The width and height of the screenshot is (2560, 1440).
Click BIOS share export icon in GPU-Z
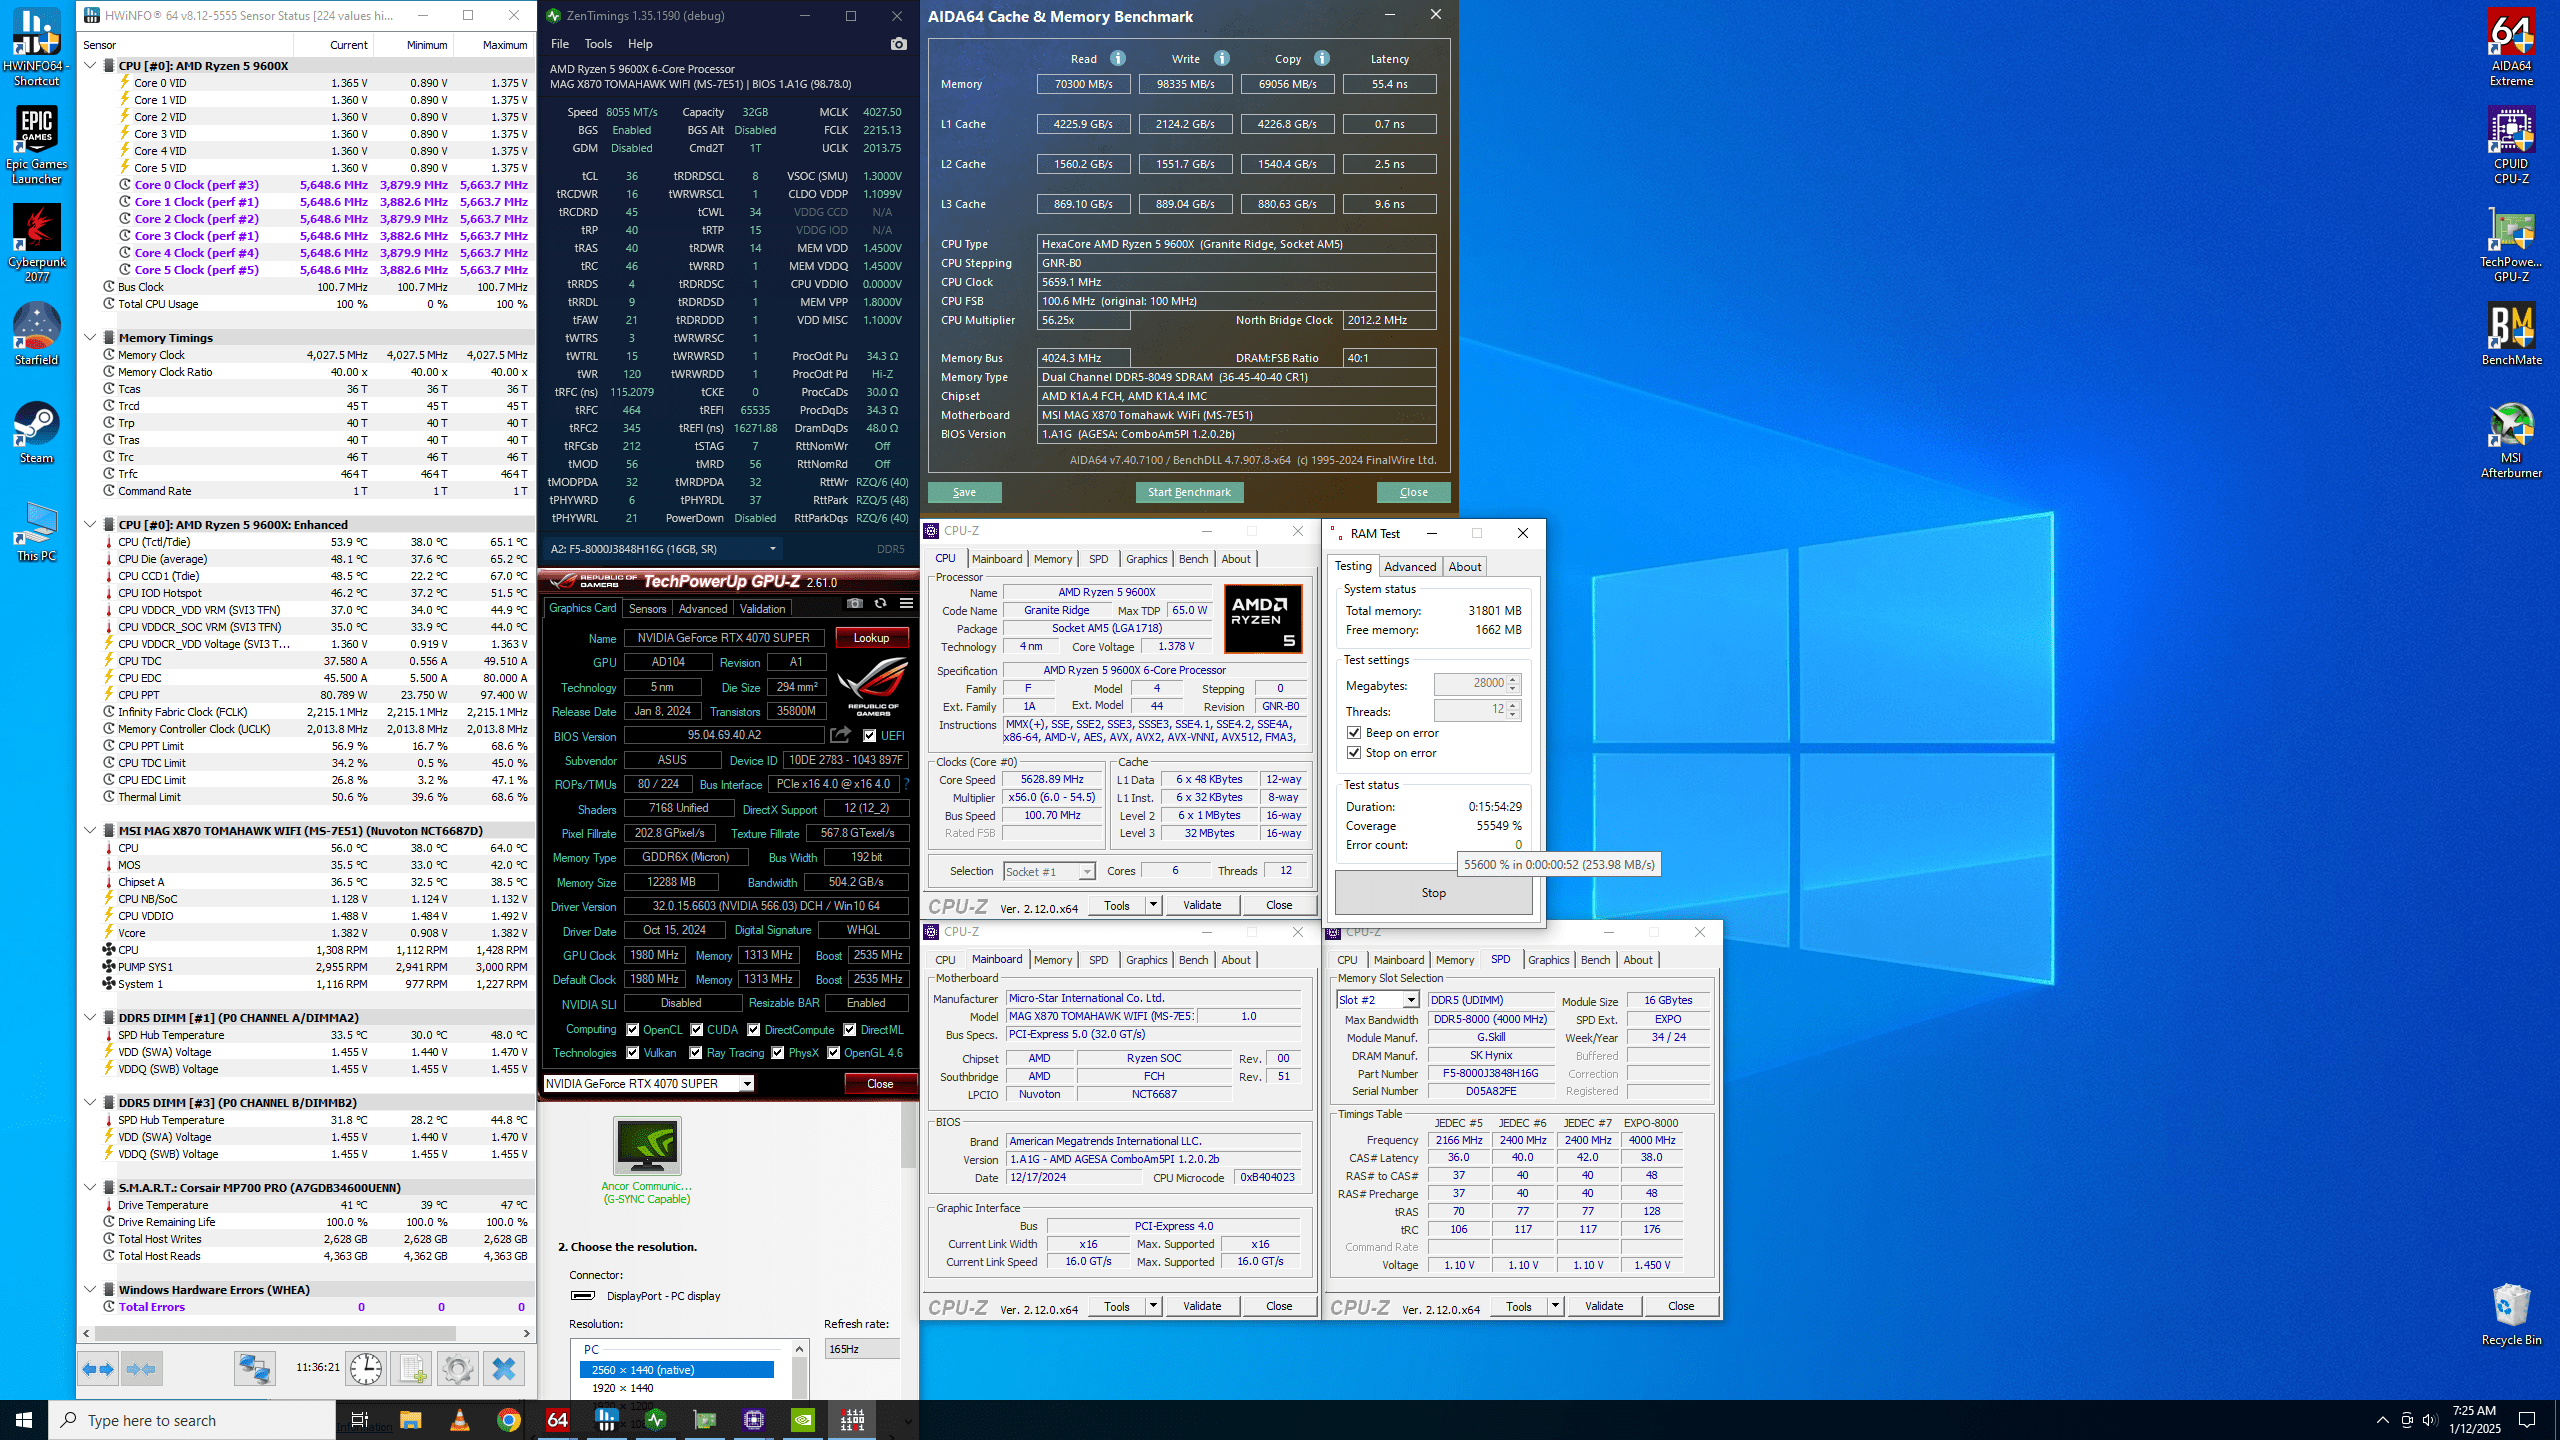(840, 735)
